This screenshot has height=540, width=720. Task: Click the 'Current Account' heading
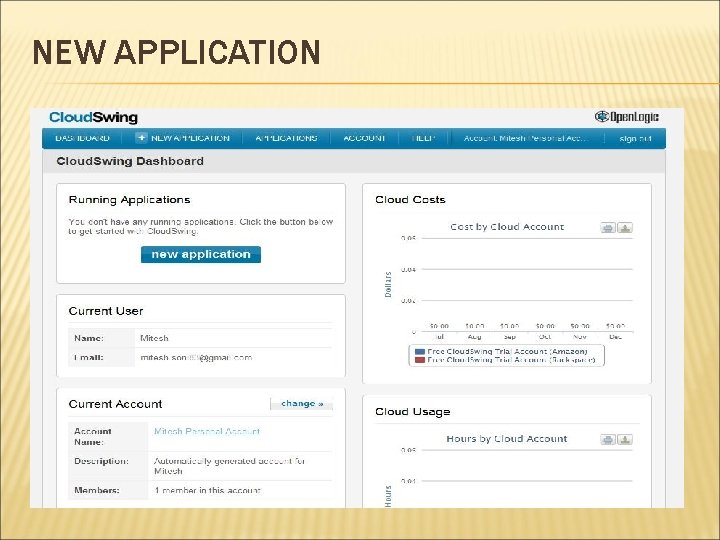coord(115,404)
